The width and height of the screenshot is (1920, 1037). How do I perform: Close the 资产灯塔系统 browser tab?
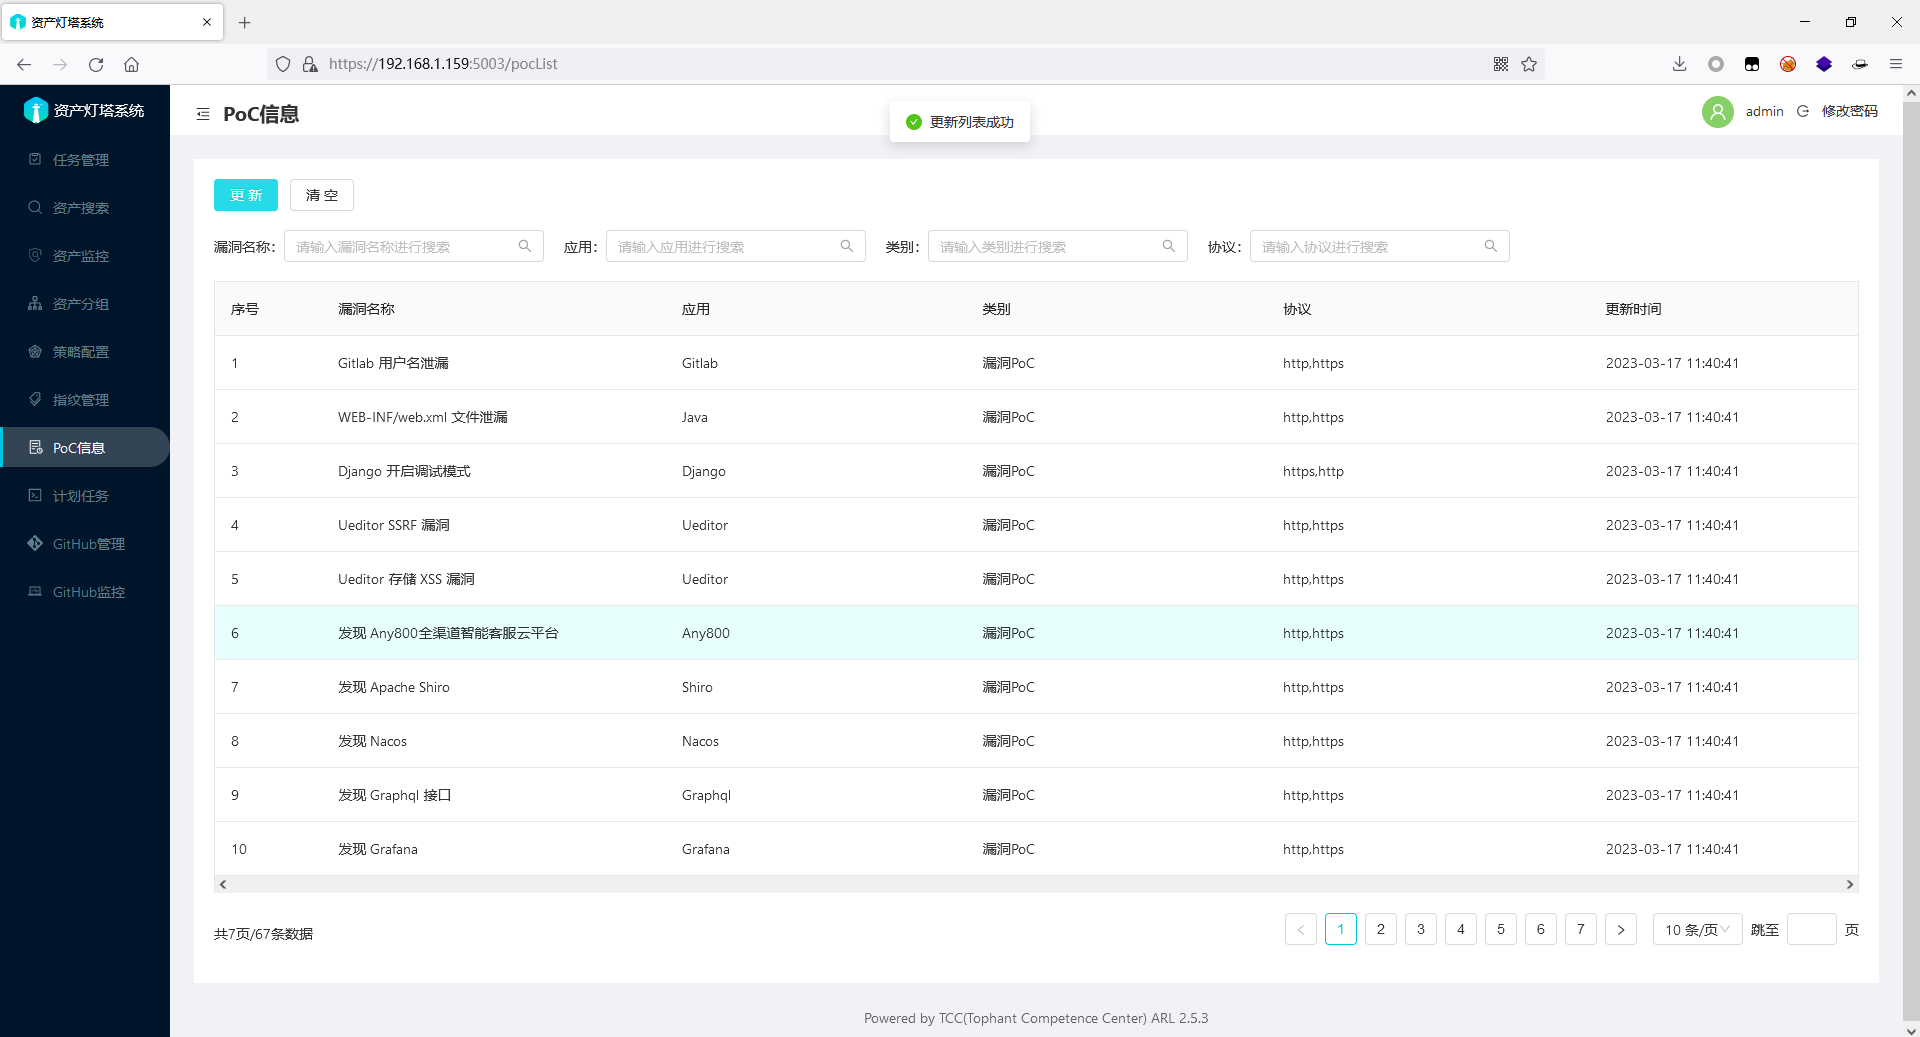pyautogui.click(x=207, y=22)
